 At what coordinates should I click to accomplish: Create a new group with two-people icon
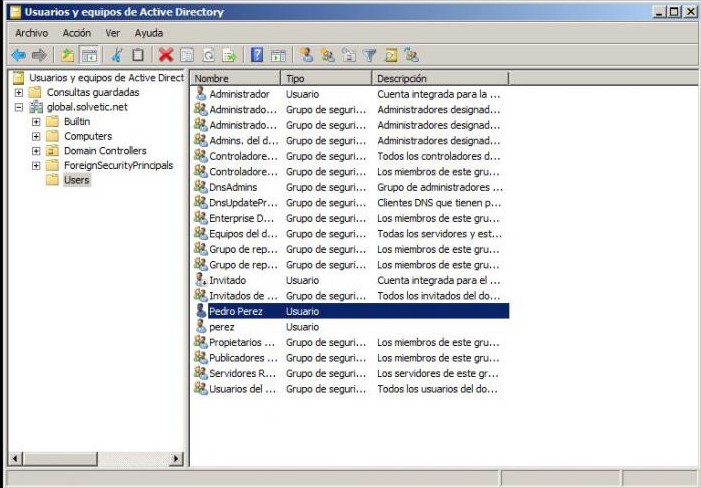[328, 55]
